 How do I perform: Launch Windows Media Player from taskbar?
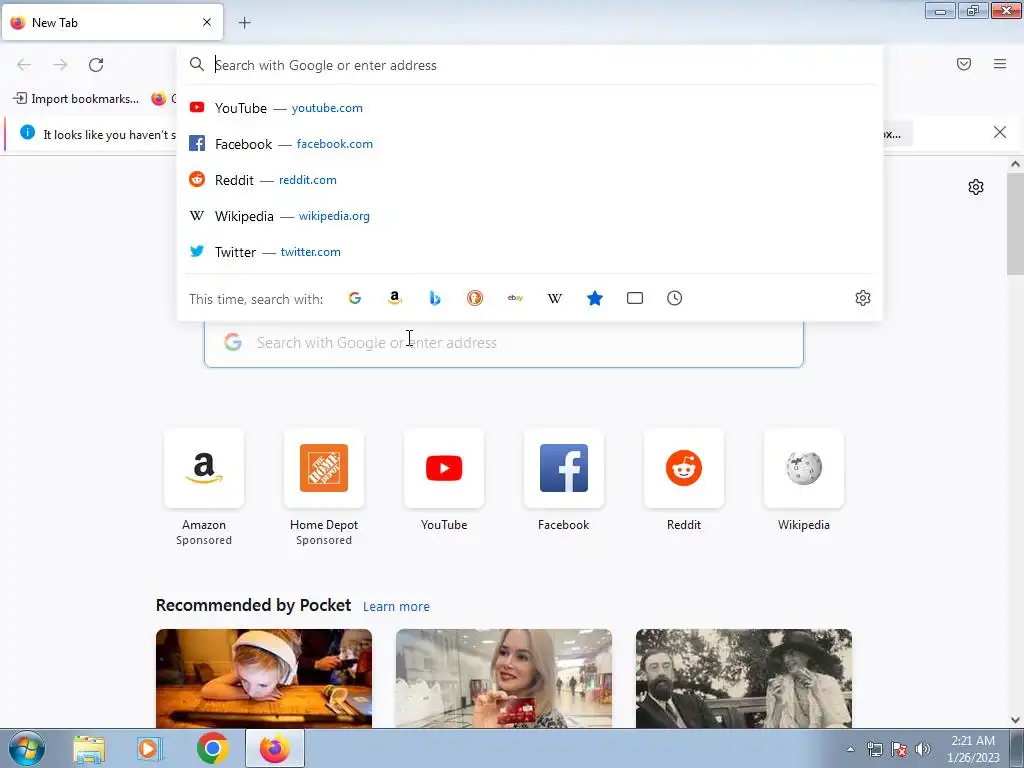tap(150, 749)
